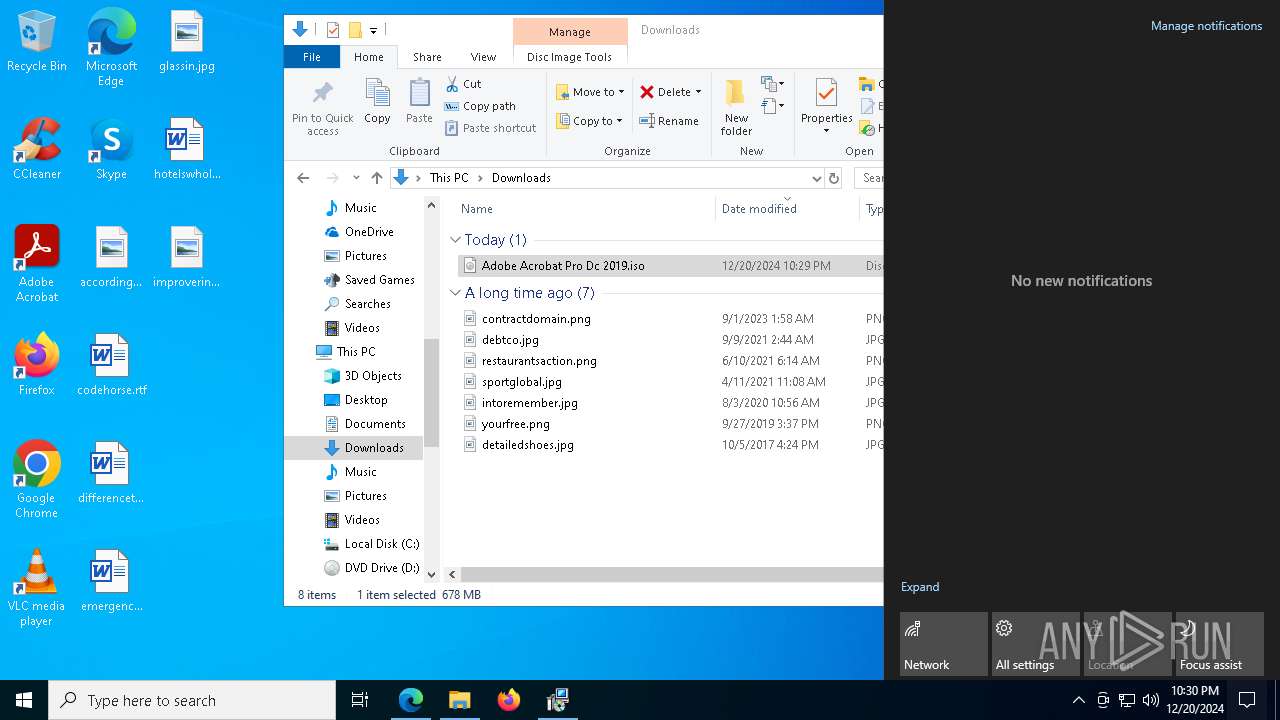This screenshot has height=720, width=1280.
Task: Open CCleaner desktop shortcut
Action: click(x=37, y=150)
